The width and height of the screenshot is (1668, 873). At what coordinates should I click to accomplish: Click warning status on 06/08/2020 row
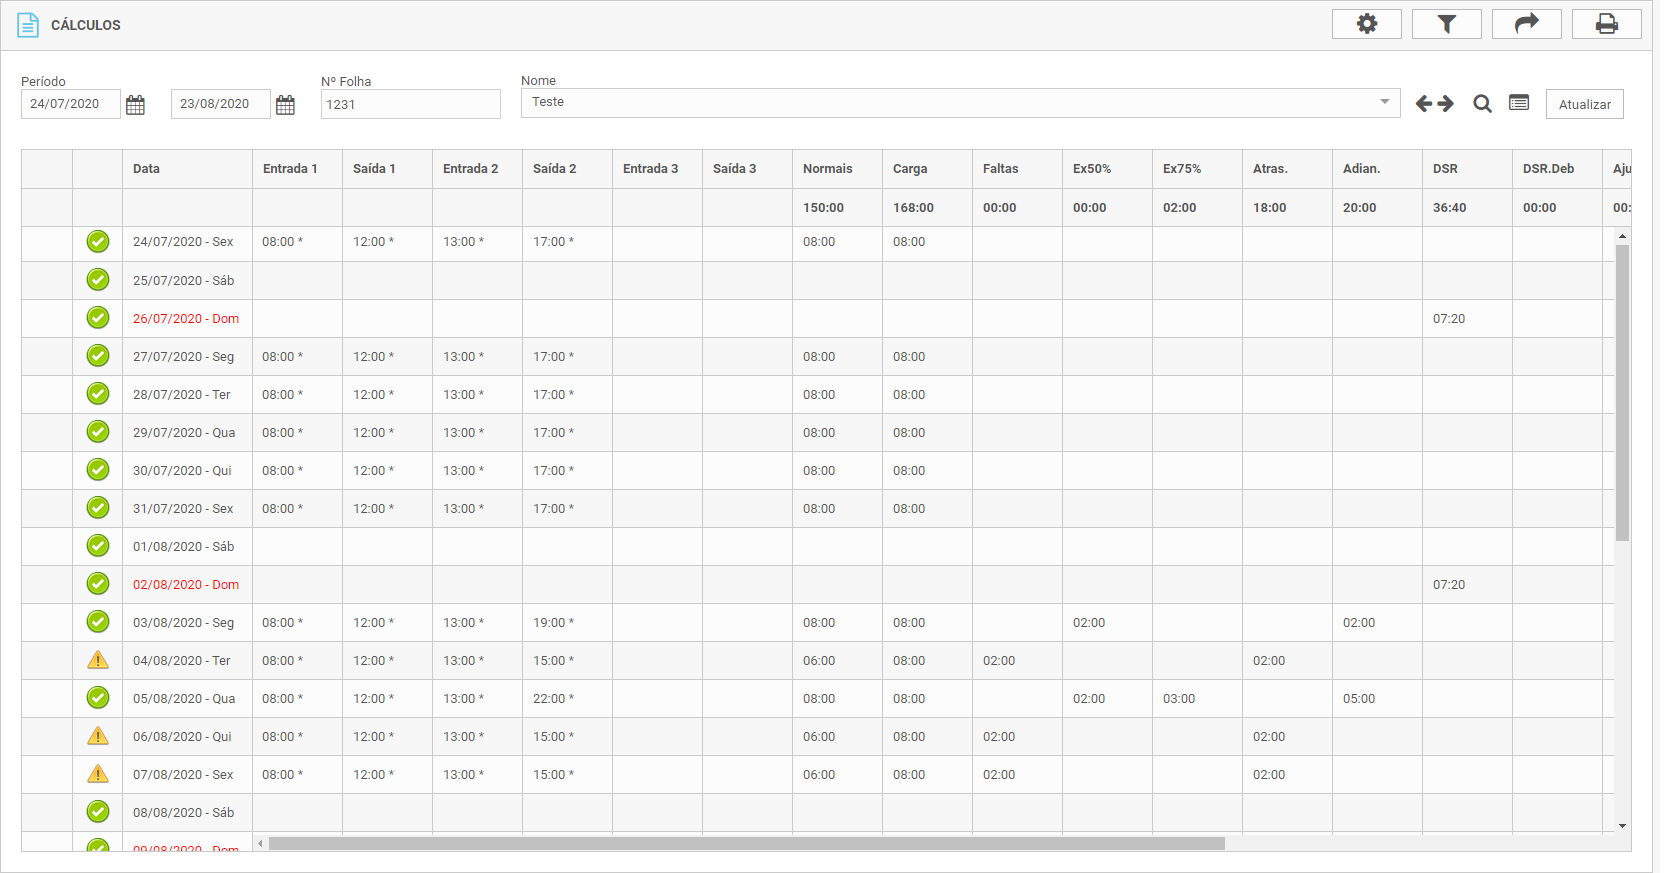click(x=98, y=736)
